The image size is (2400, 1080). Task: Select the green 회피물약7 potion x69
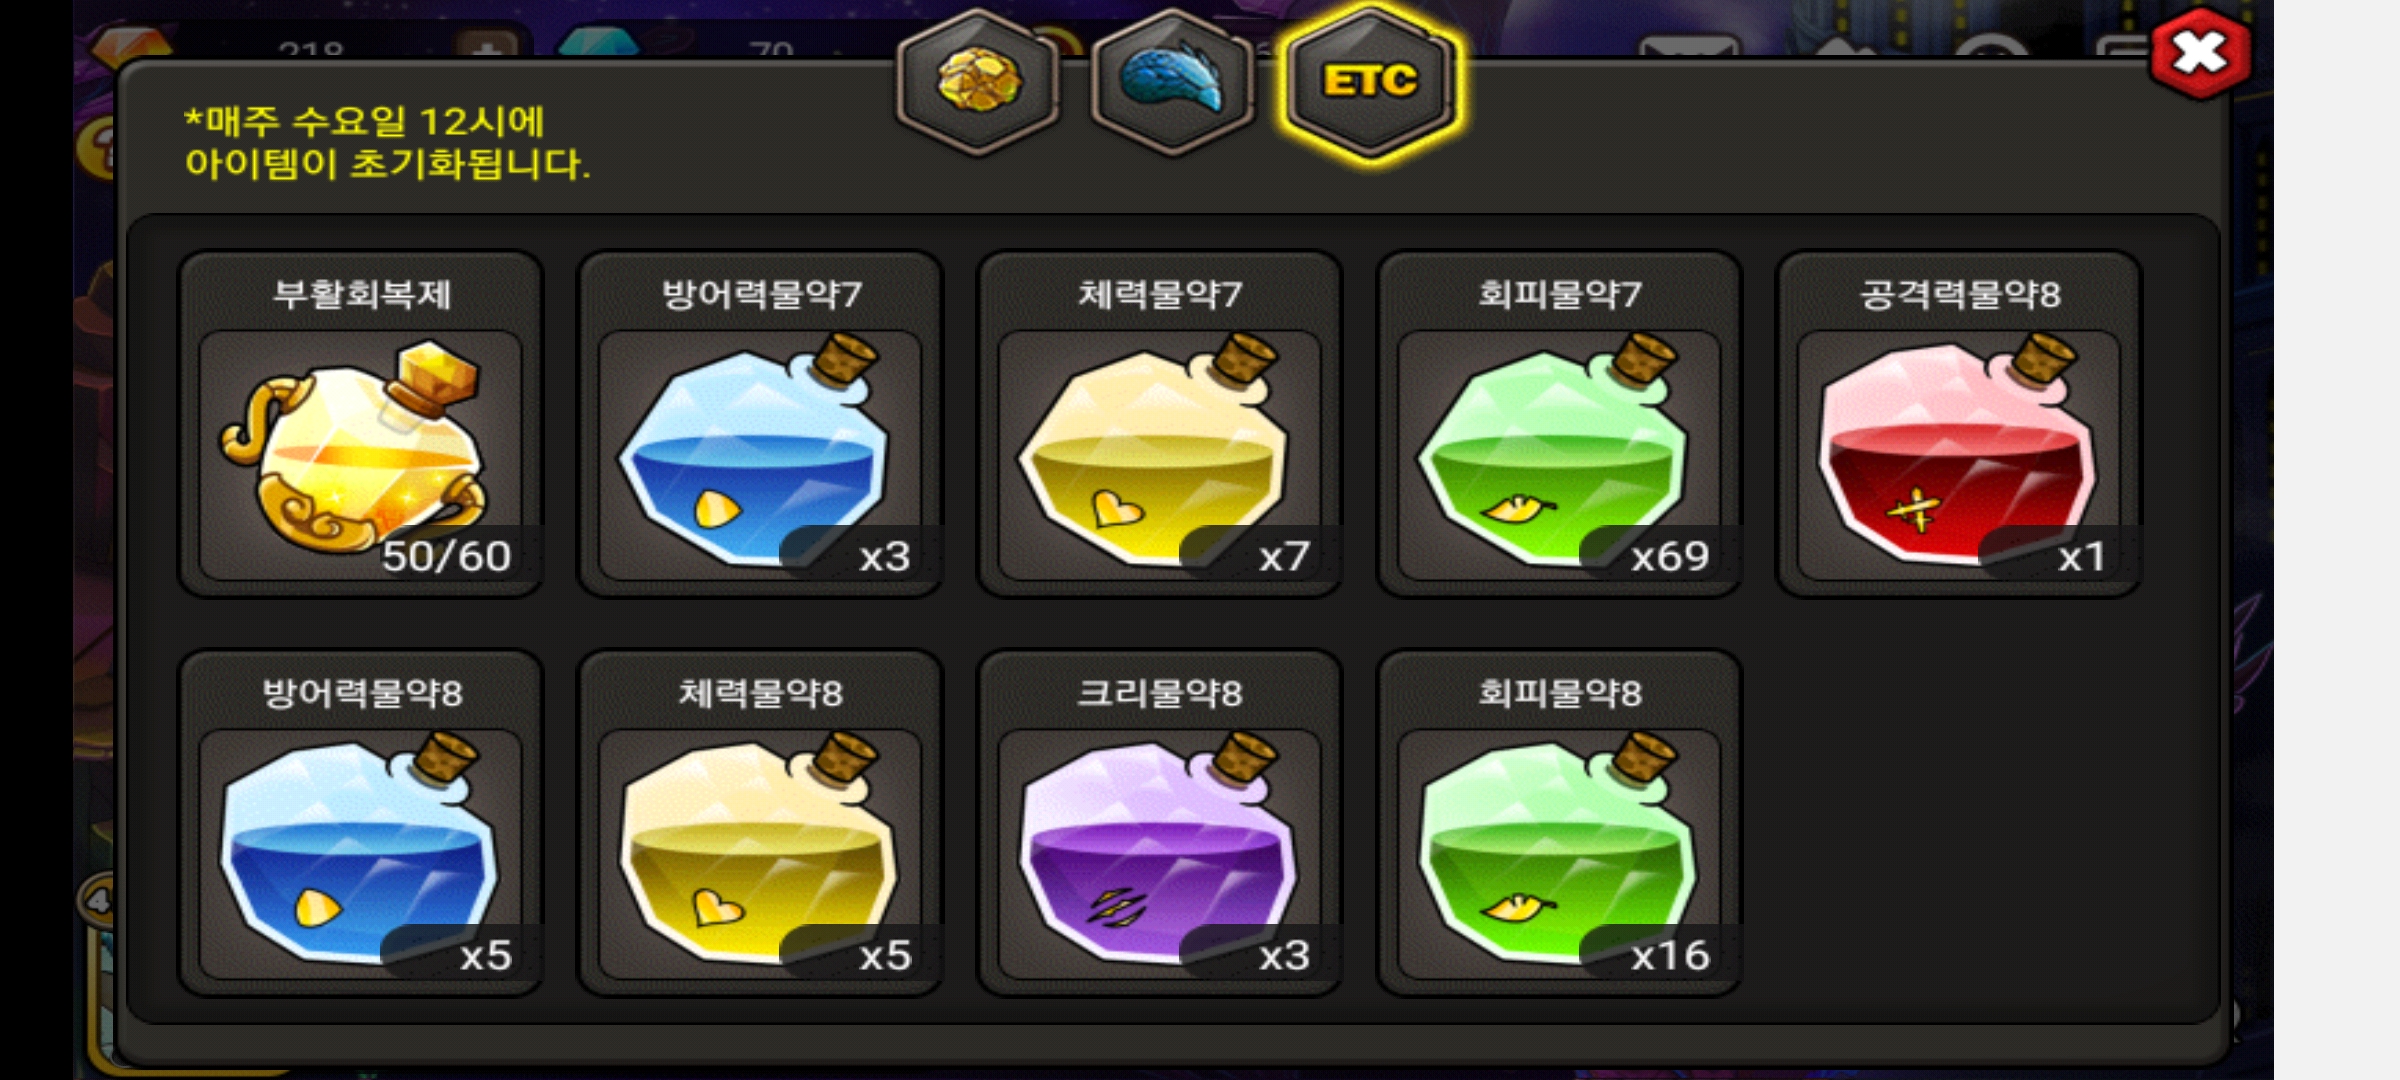coord(1559,424)
